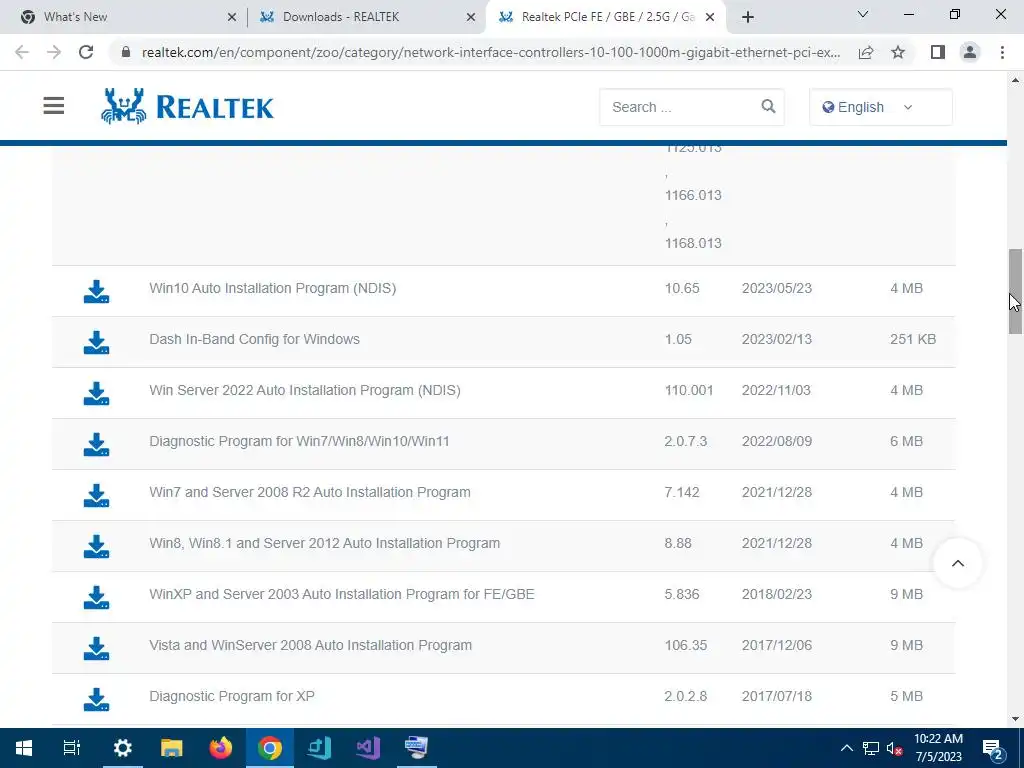The image size is (1024, 768).
Task: Open the English language dropdown
Action: coord(880,107)
